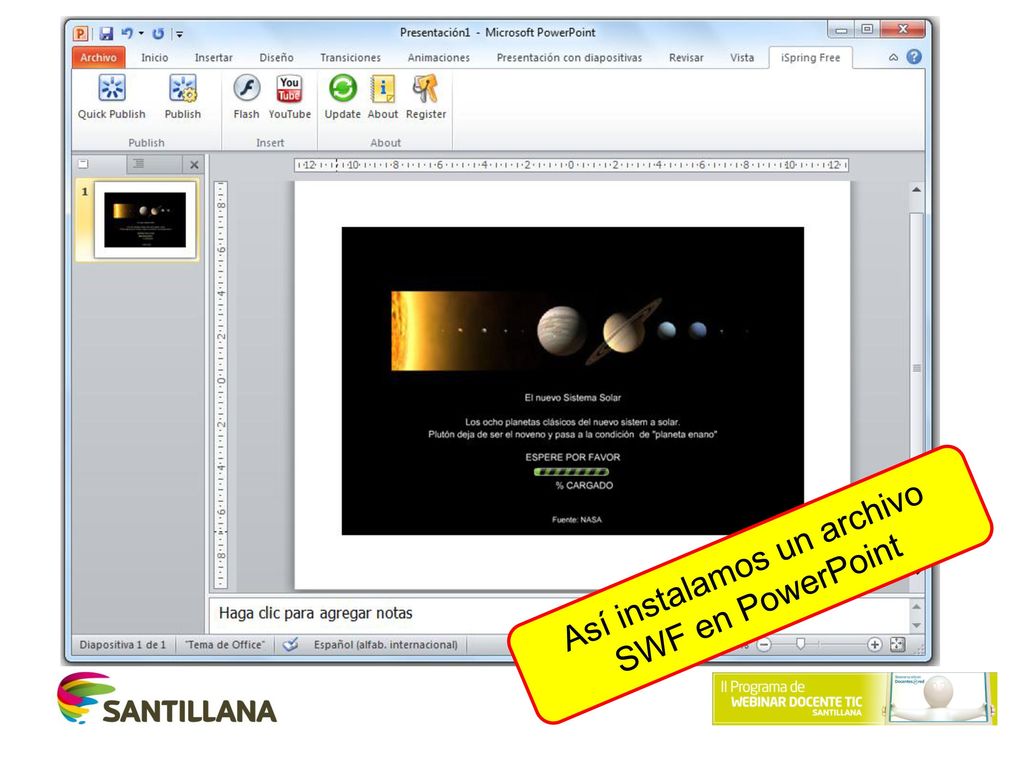Image resolution: width=1024 pixels, height=768 pixels.
Task: Click 'Diapositiva 1 de 1' status text
Action: click(x=123, y=645)
